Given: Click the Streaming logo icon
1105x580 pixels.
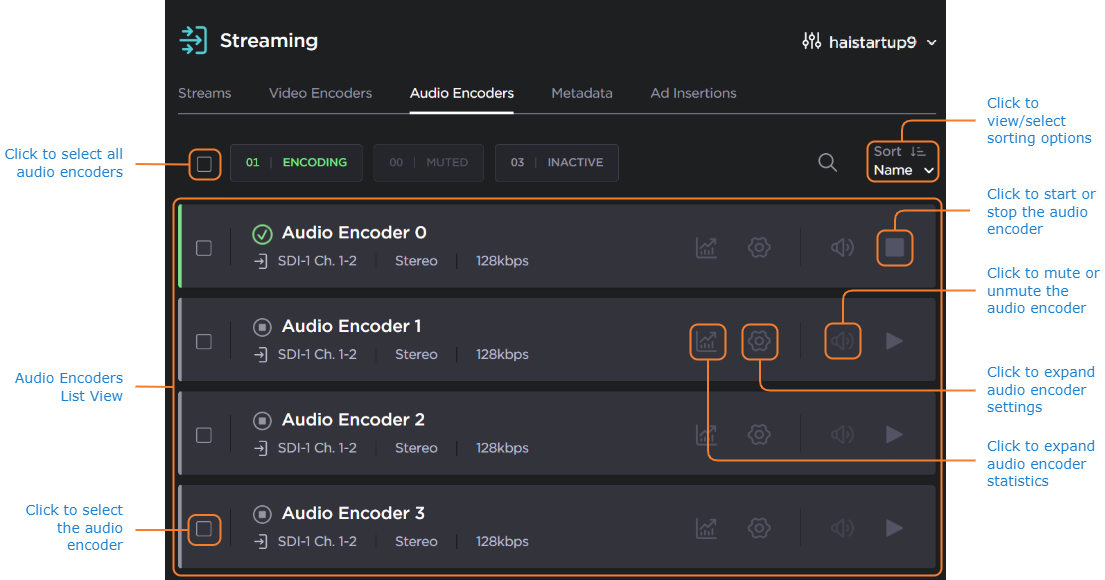Looking at the screenshot, I should click(x=192, y=41).
